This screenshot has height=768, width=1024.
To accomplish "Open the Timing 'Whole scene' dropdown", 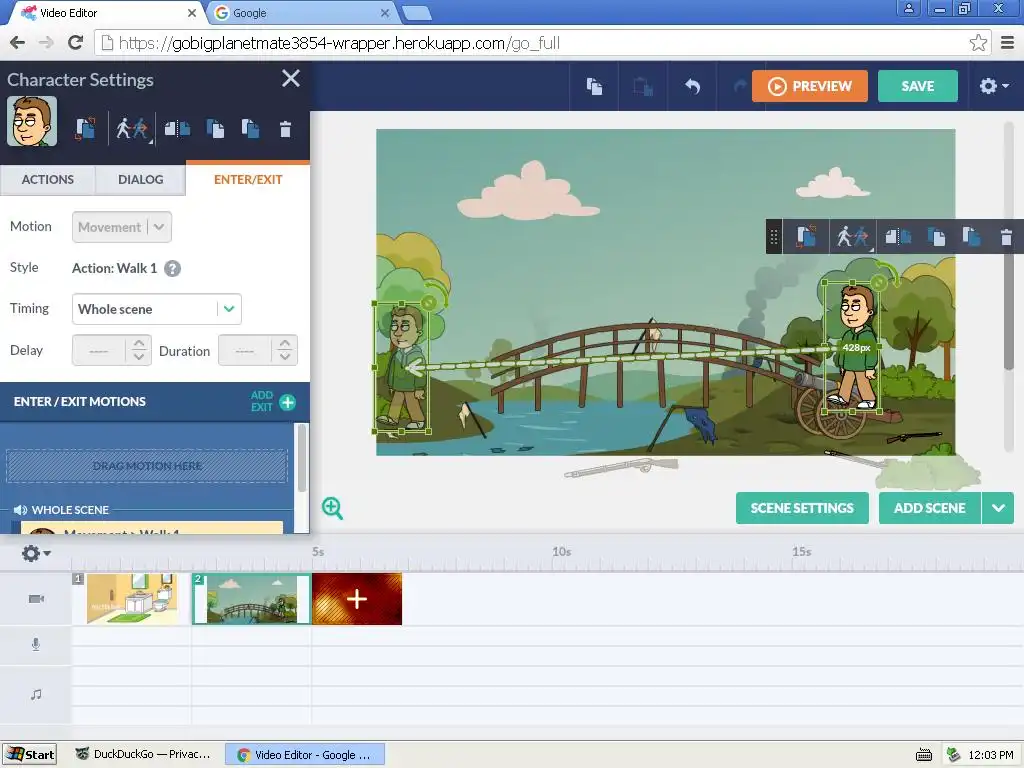I will click(157, 309).
